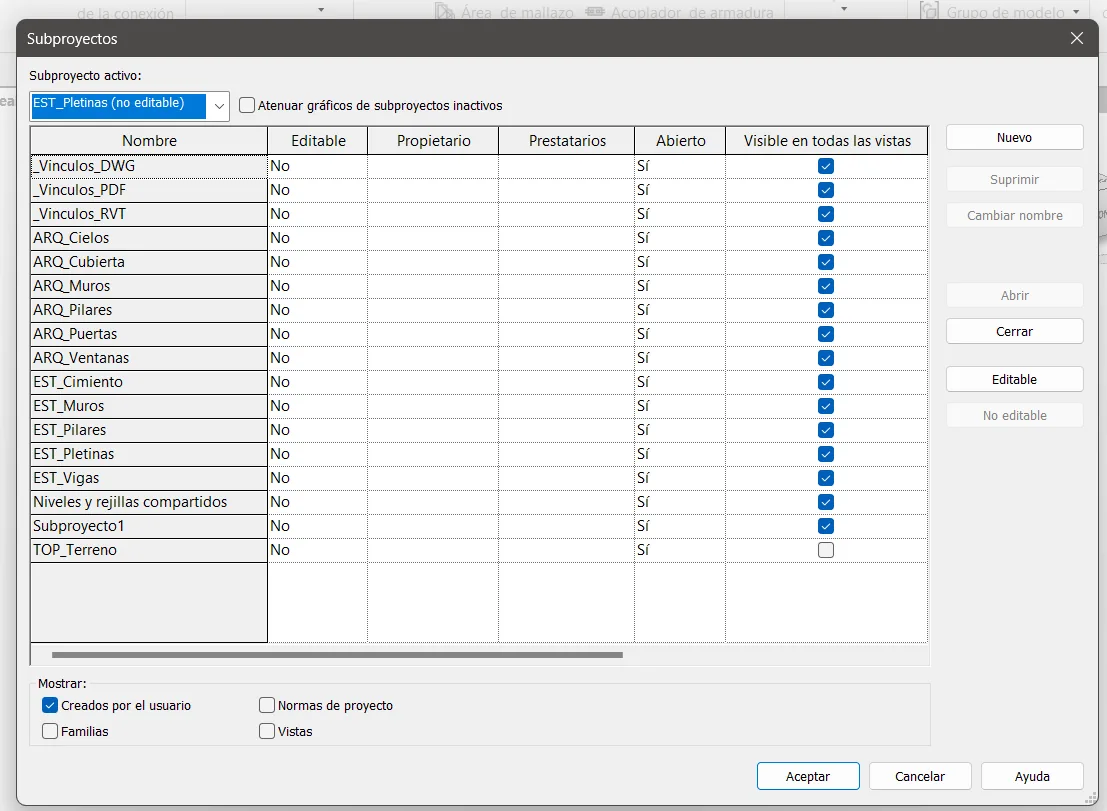Check visibility for TOP_Terreno row
The image size is (1107, 811).
click(825, 550)
